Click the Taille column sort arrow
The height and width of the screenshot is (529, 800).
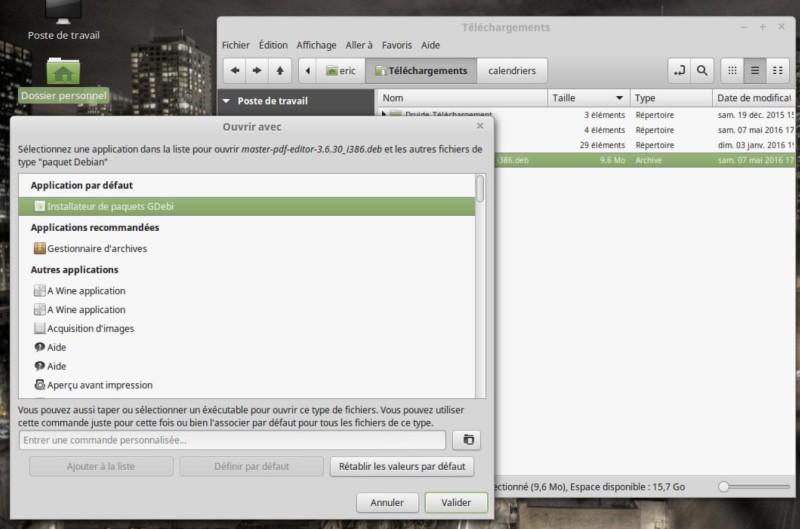[x=620, y=98]
